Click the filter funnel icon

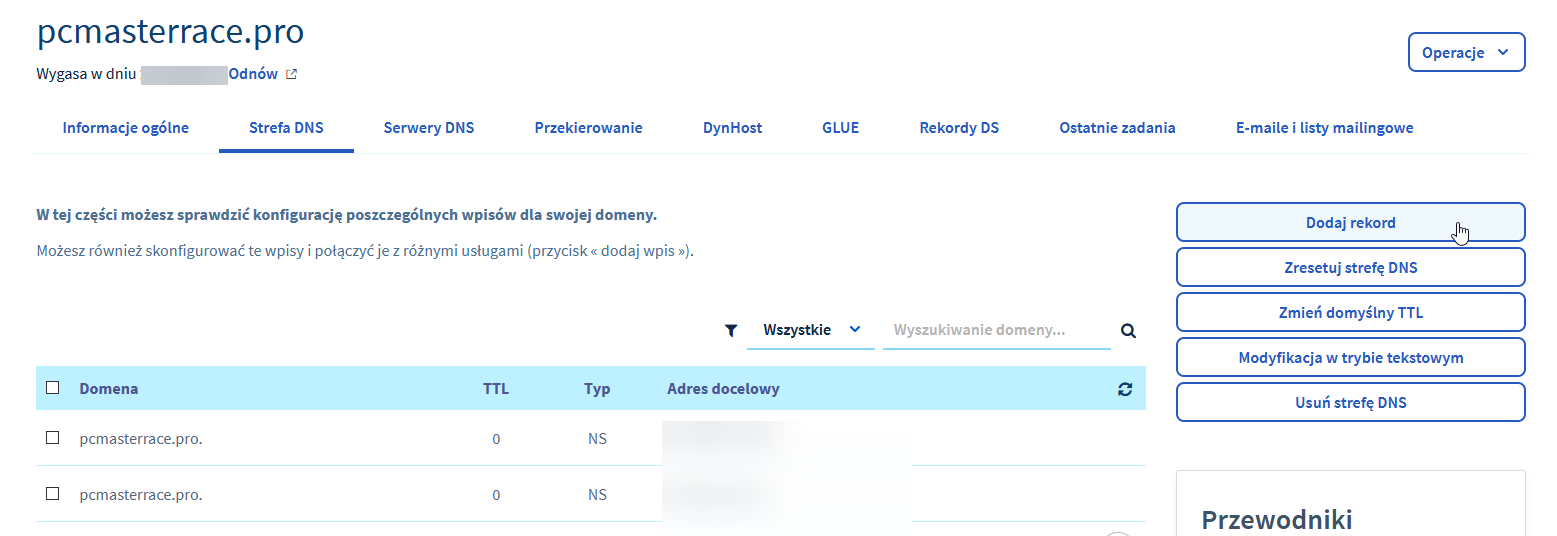[731, 330]
